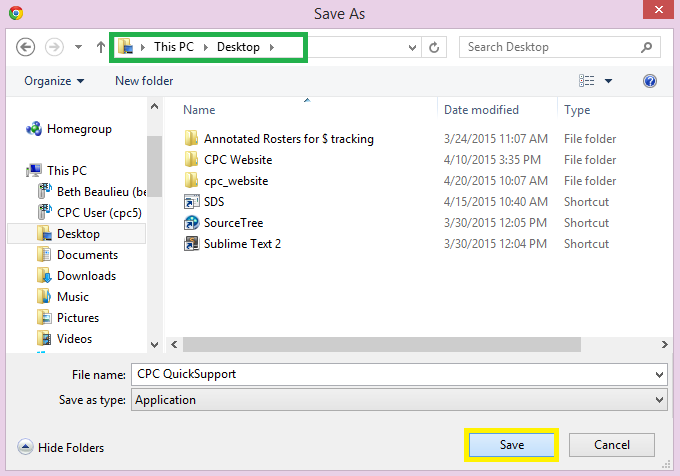Click the SDS shortcut file

click(x=204, y=202)
